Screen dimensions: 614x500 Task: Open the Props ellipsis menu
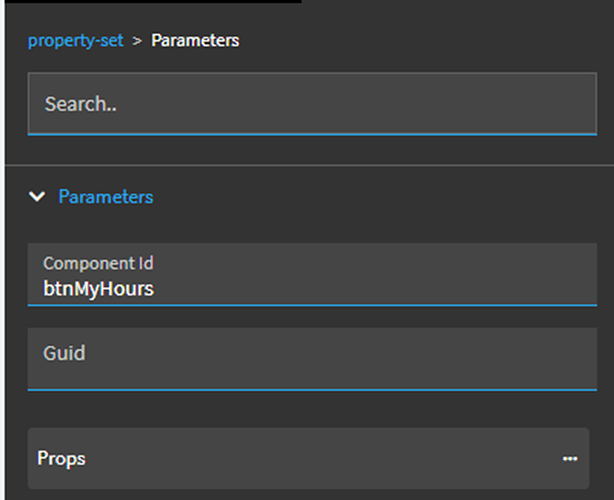coord(569,459)
